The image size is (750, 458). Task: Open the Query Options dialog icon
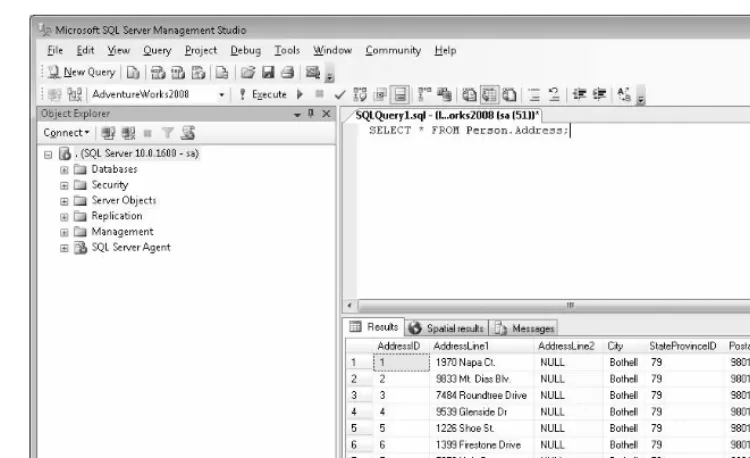click(380, 95)
